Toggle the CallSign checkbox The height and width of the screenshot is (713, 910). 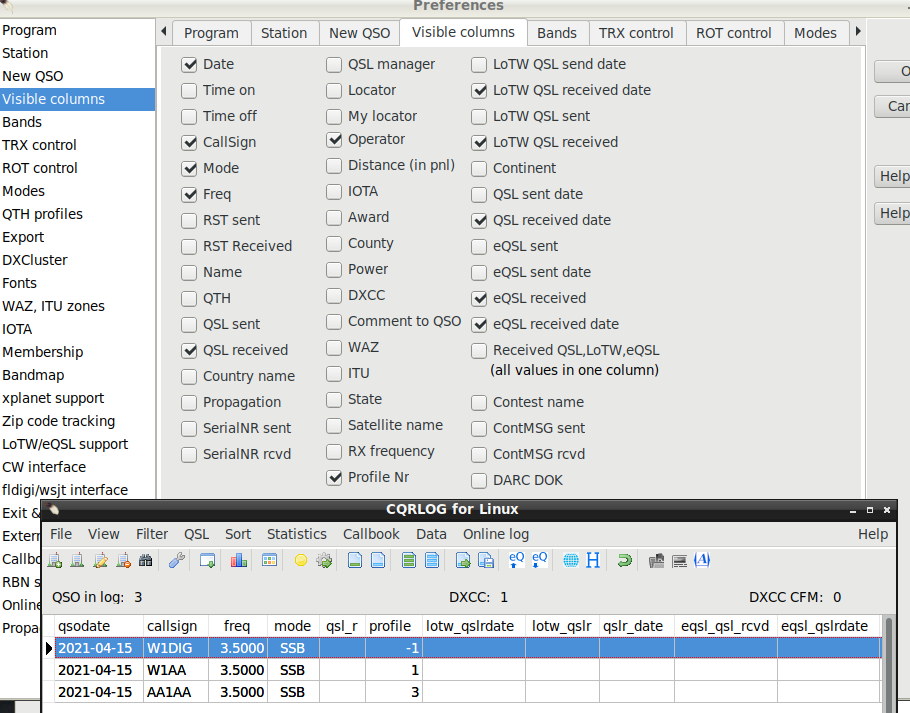pos(189,142)
